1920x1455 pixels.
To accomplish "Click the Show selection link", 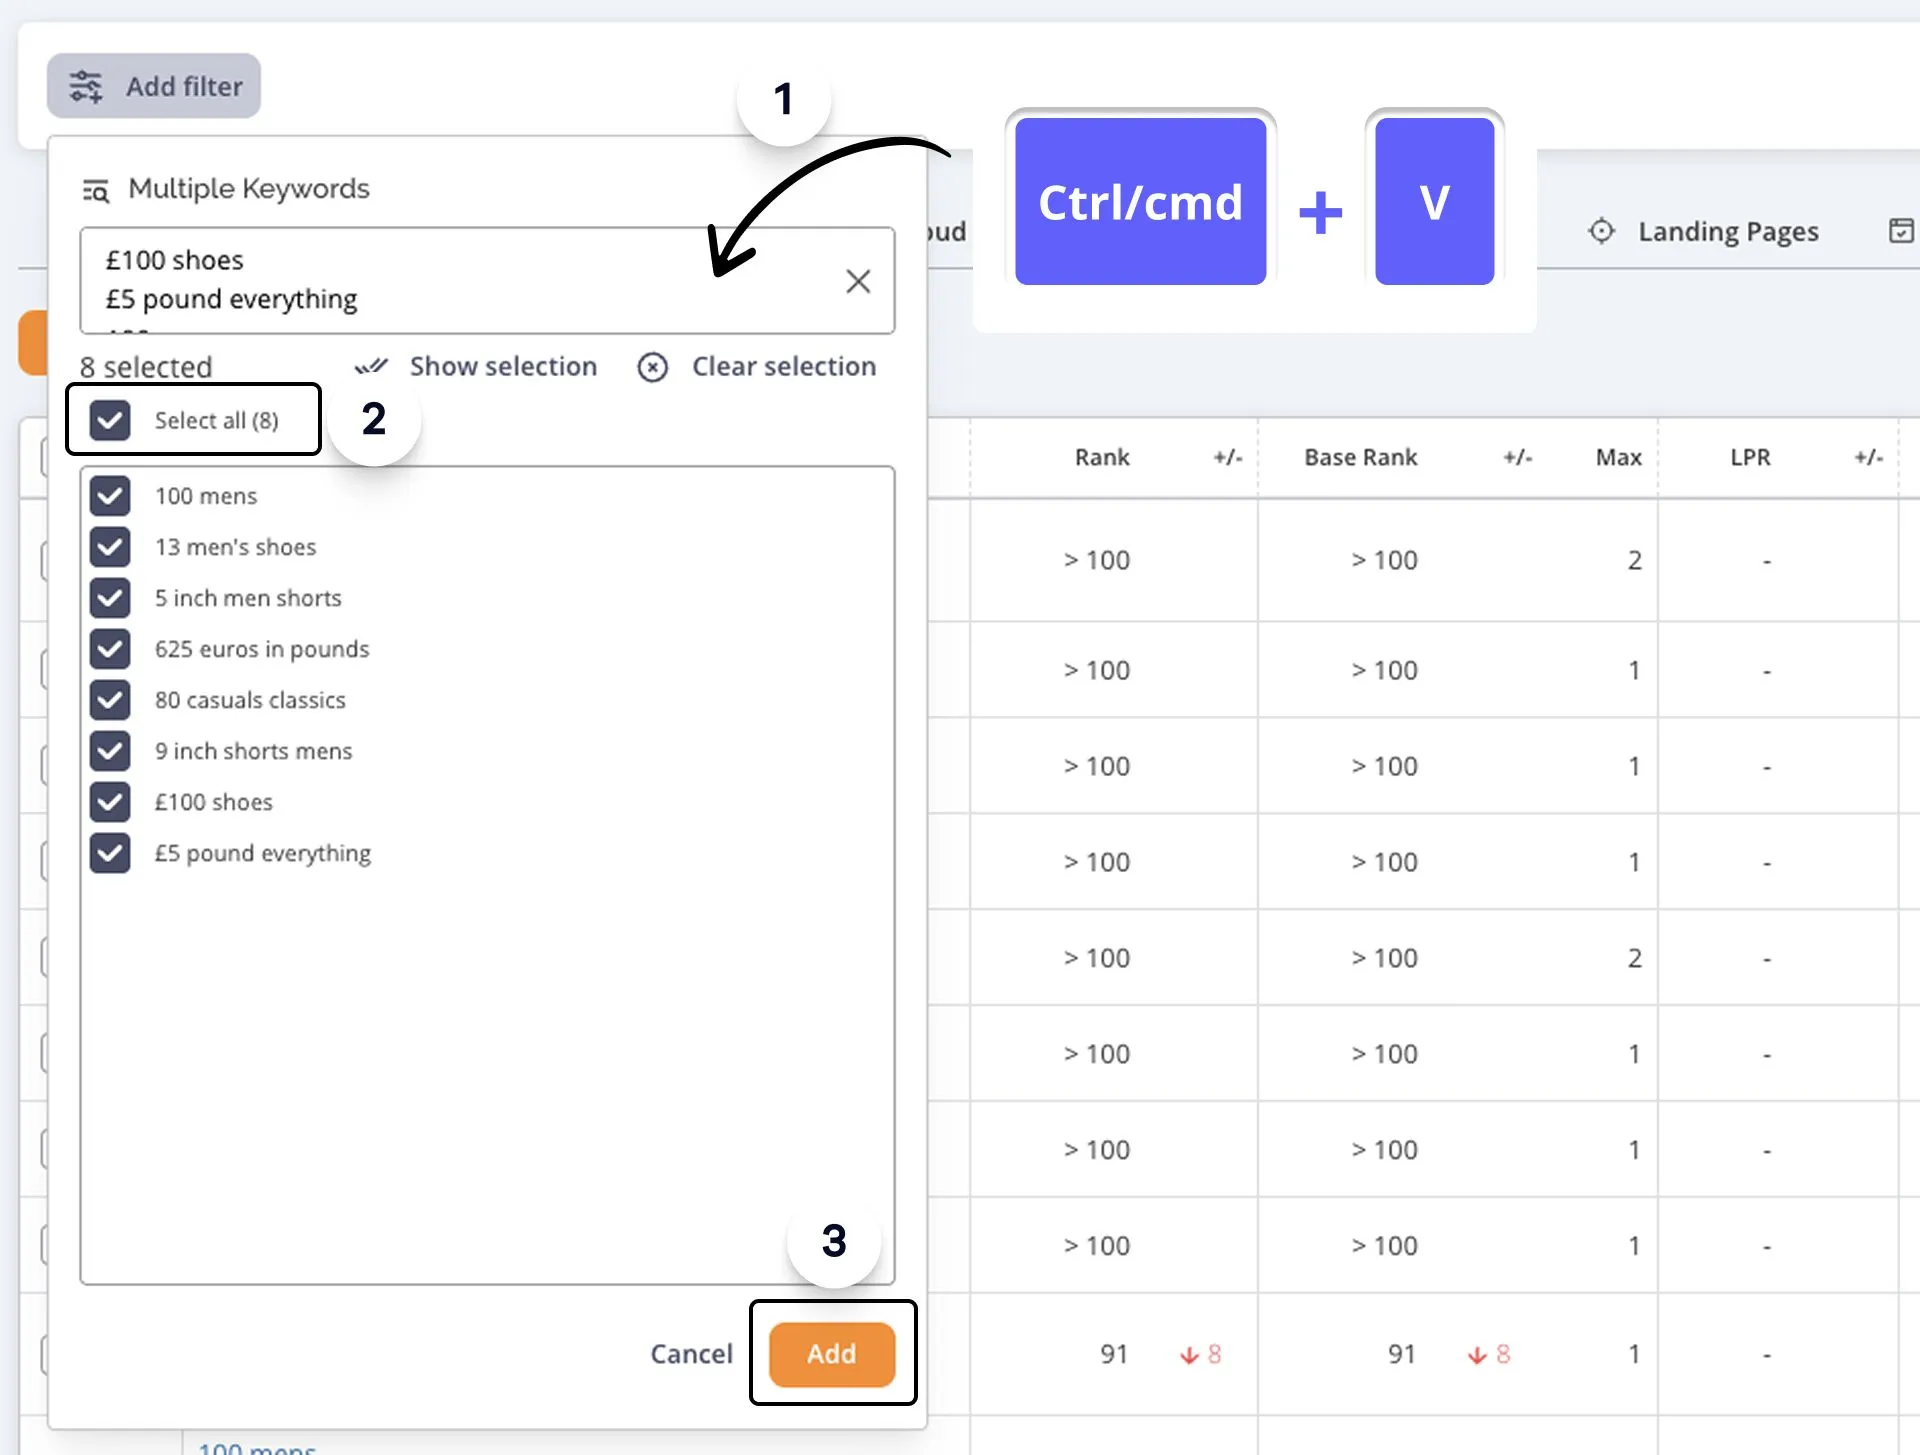I will [x=503, y=367].
